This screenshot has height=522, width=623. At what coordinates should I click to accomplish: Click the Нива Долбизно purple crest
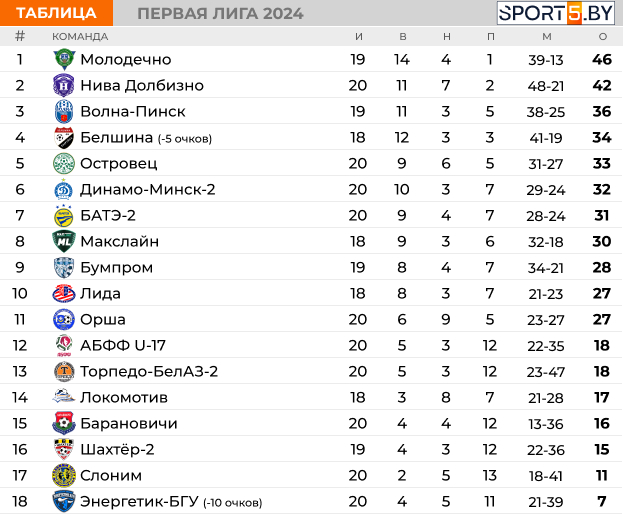point(64,85)
